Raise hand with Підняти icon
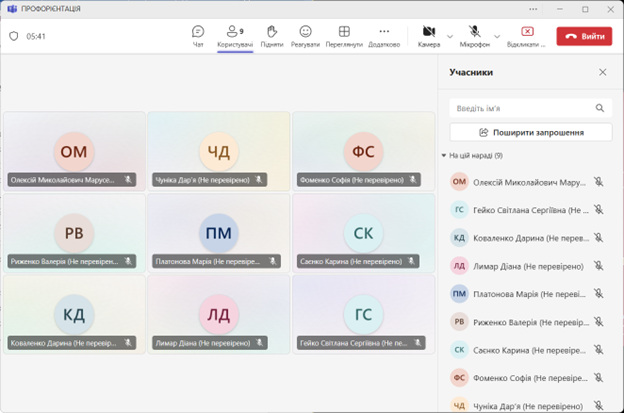The image size is (624, 413). pyautogui.click(x=271, y=35)
